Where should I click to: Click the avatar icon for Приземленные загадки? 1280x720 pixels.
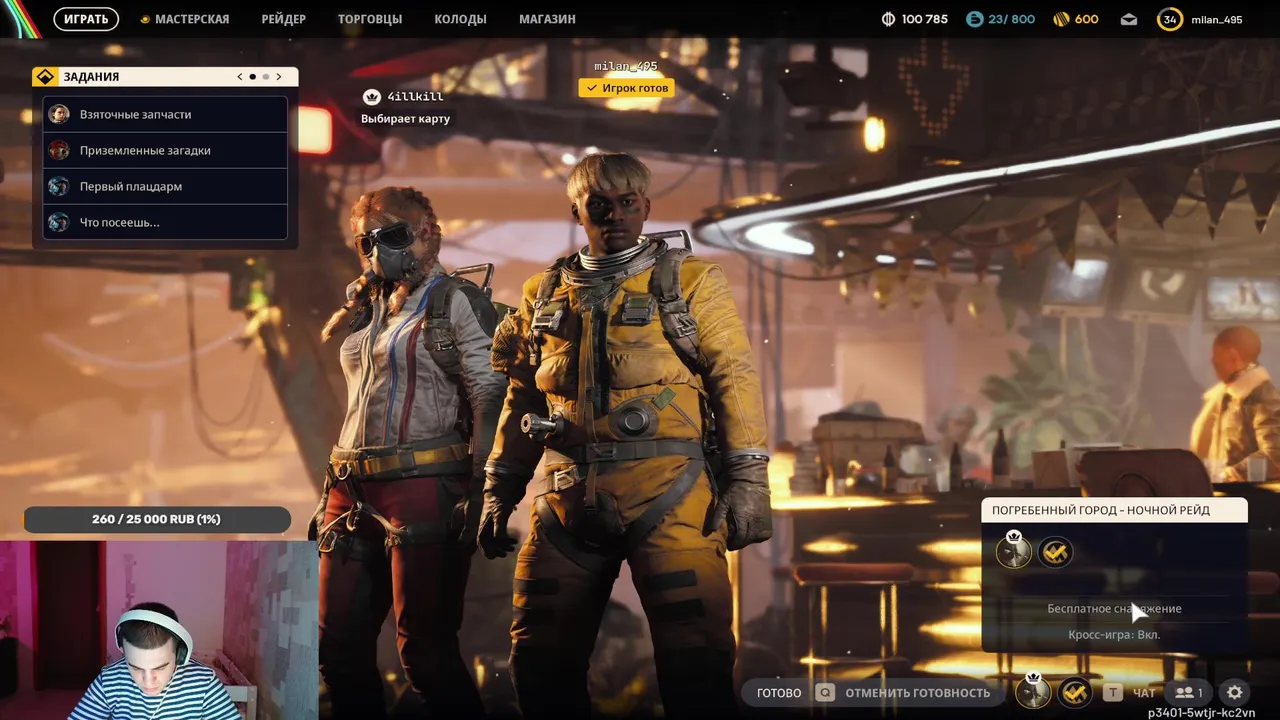(x=59, y=150)
